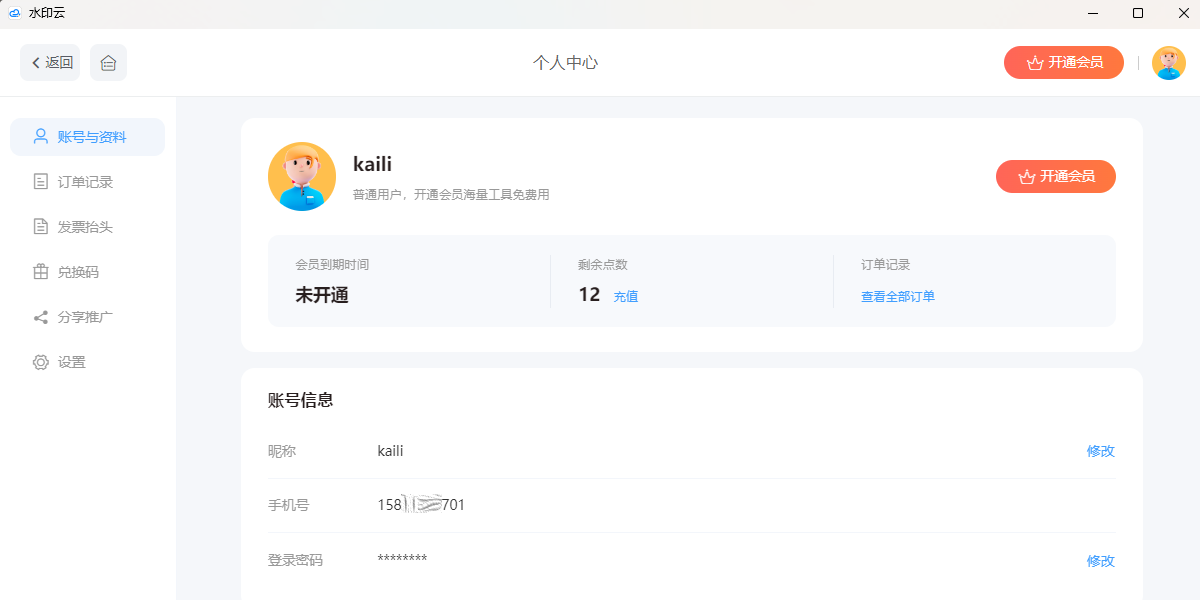Click 开通会员 button in the profile card

pos(1056,176)
